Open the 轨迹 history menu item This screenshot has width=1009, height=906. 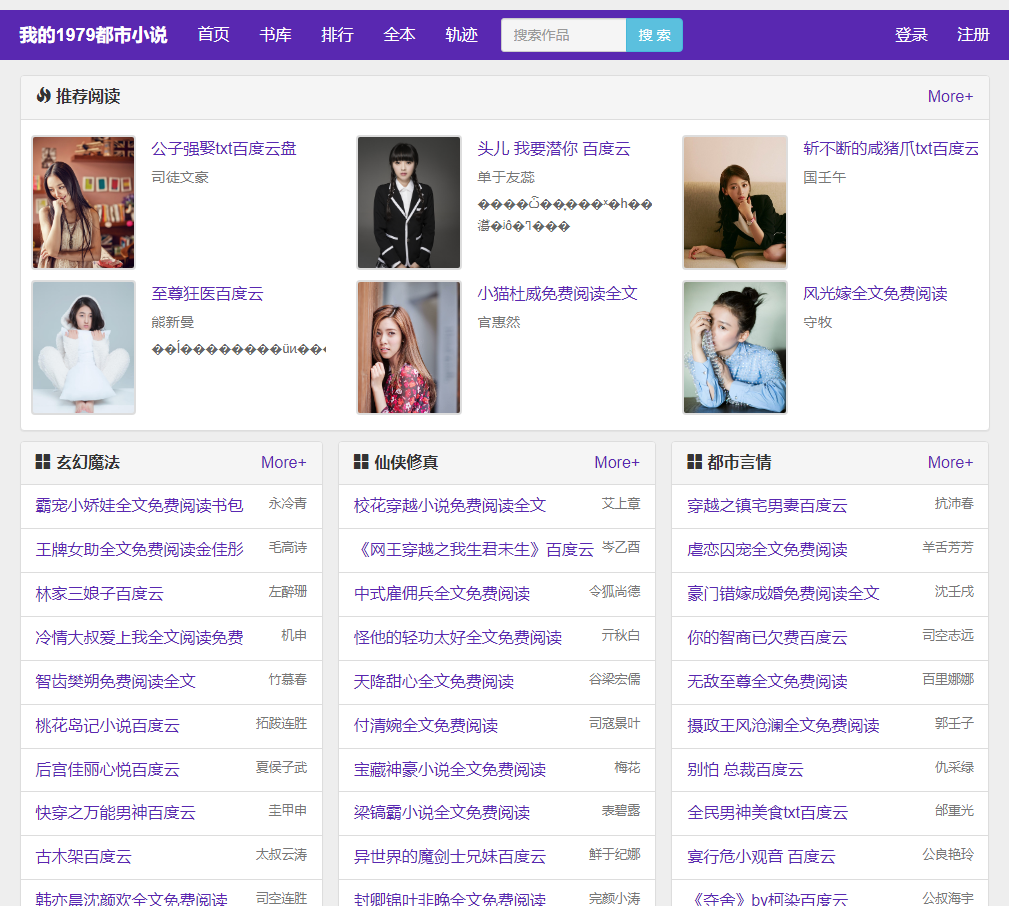(x=461, y=35)
